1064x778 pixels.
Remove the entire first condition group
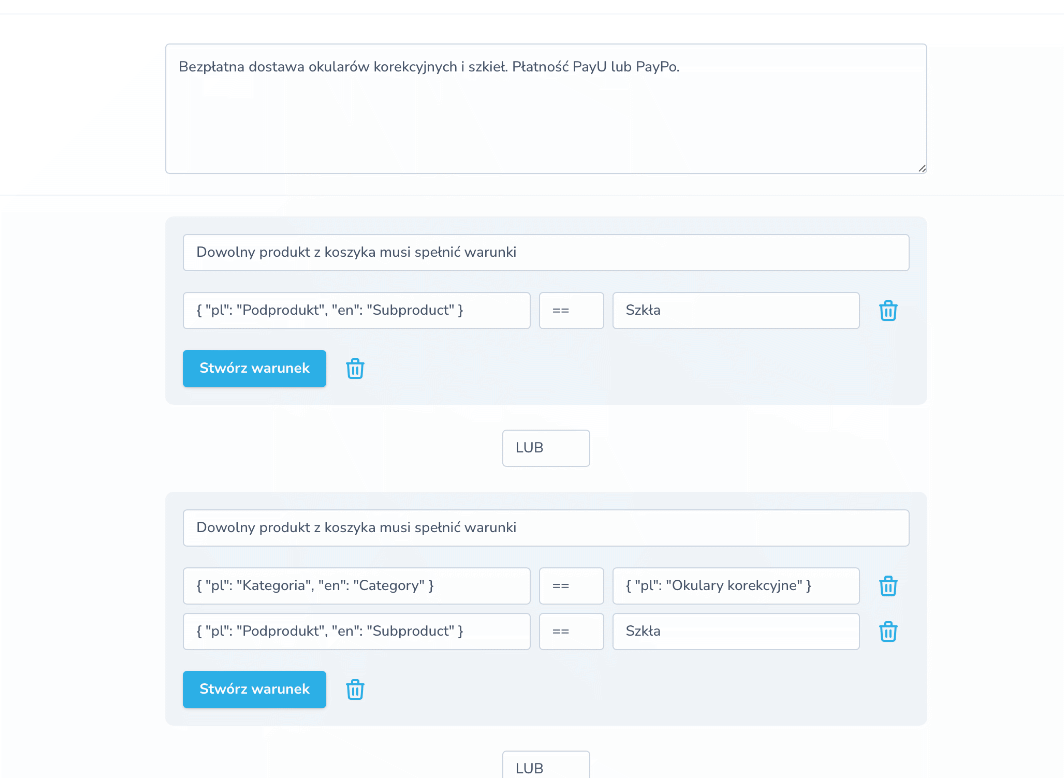(x=355, y=369)
